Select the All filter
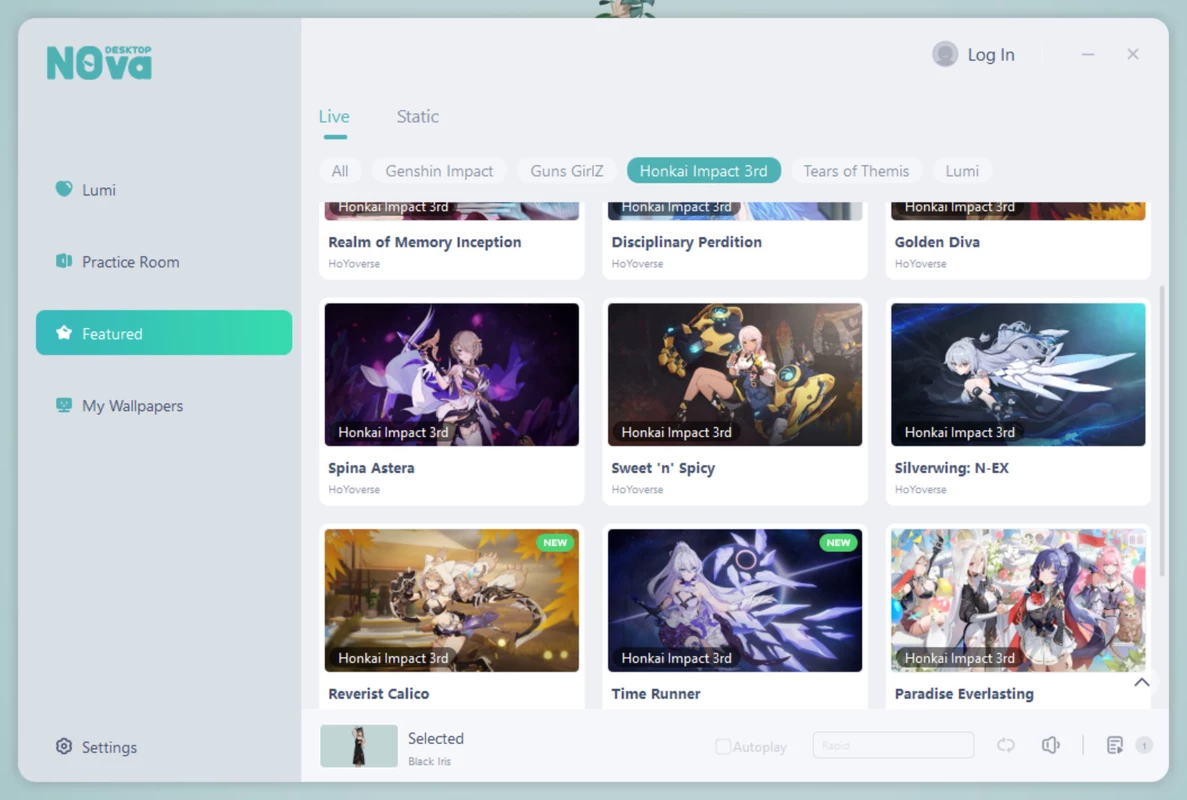The height and width of the screenshot is (800, 1187). pos(340,171)
